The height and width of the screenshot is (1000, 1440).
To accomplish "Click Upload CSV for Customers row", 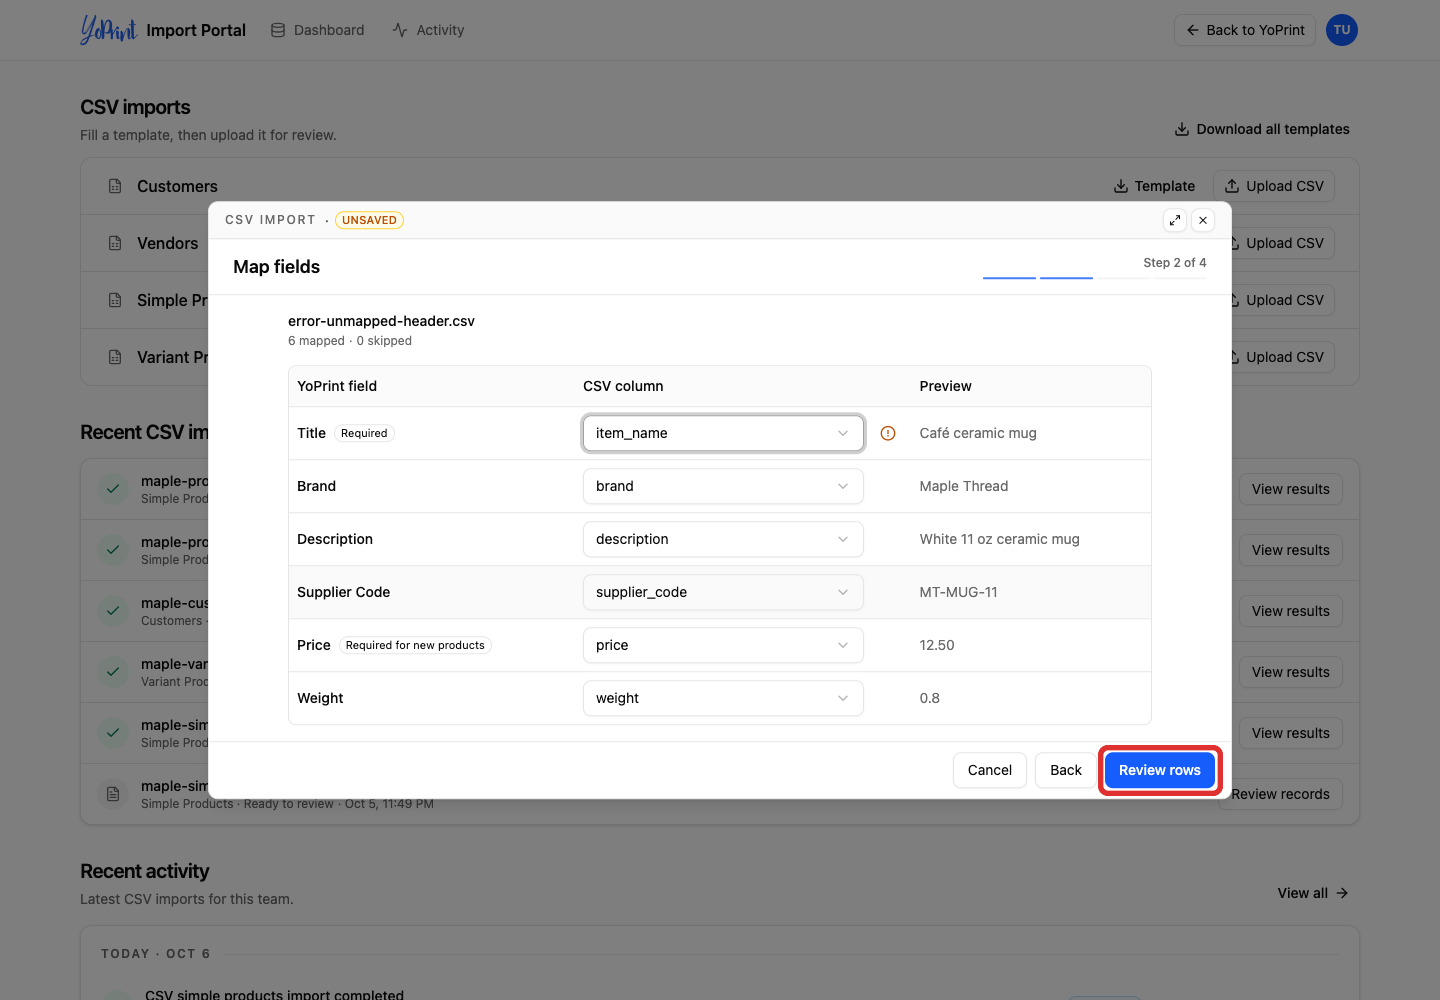I will [x=1274, y=186].
